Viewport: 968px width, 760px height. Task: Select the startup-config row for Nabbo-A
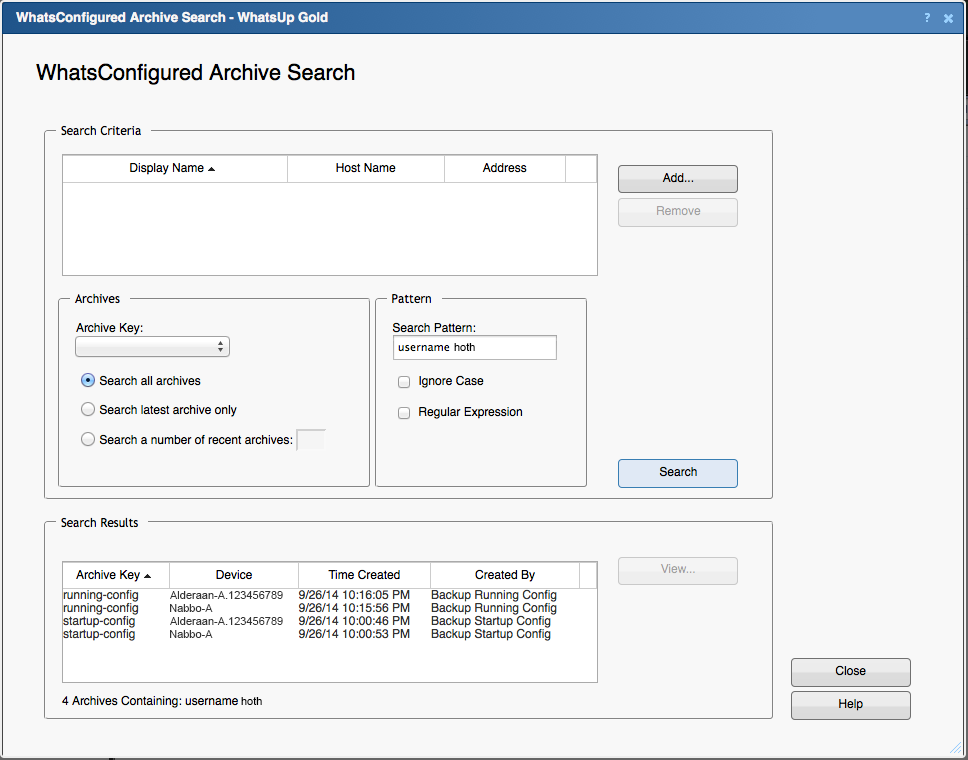pyautogui.click(x=330, y=634)
